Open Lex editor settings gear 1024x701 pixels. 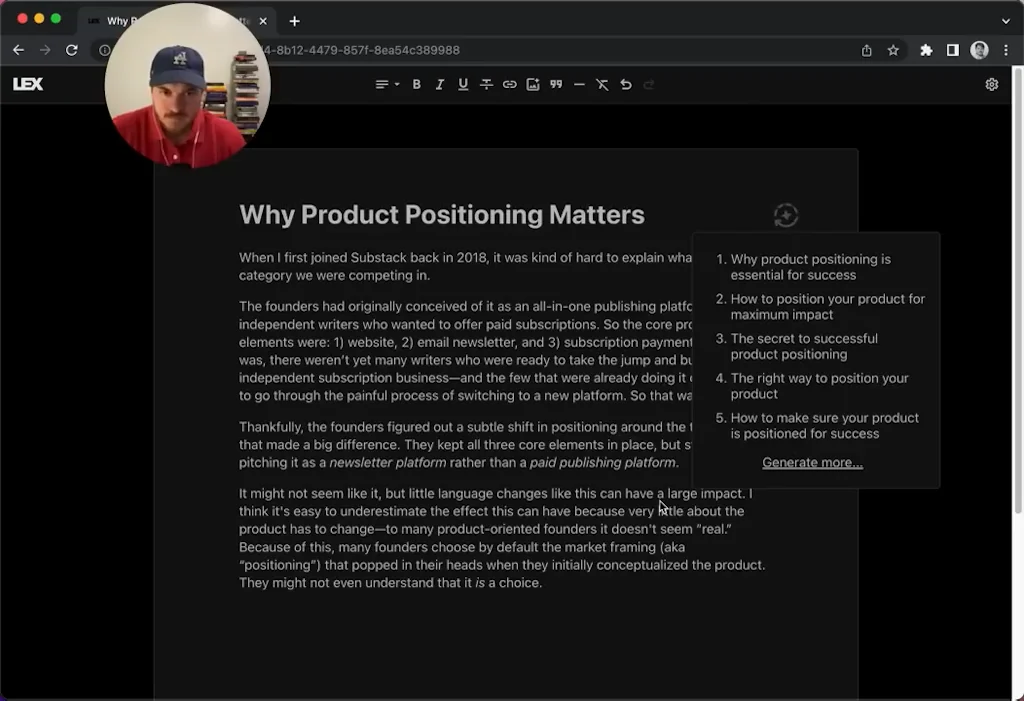[992, 85]
